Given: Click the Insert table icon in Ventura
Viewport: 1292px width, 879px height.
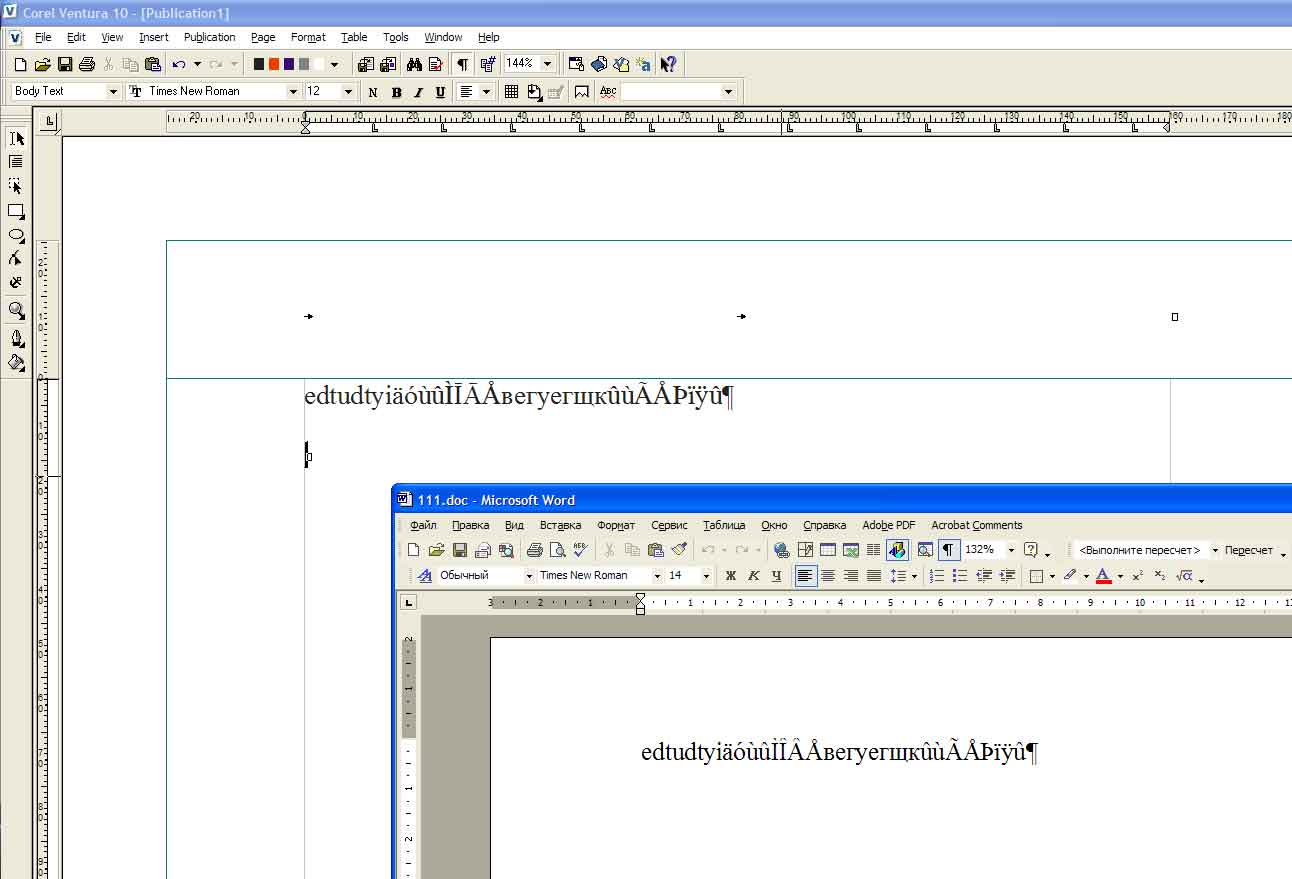Looking at the screenshot, I should [511, 92].
